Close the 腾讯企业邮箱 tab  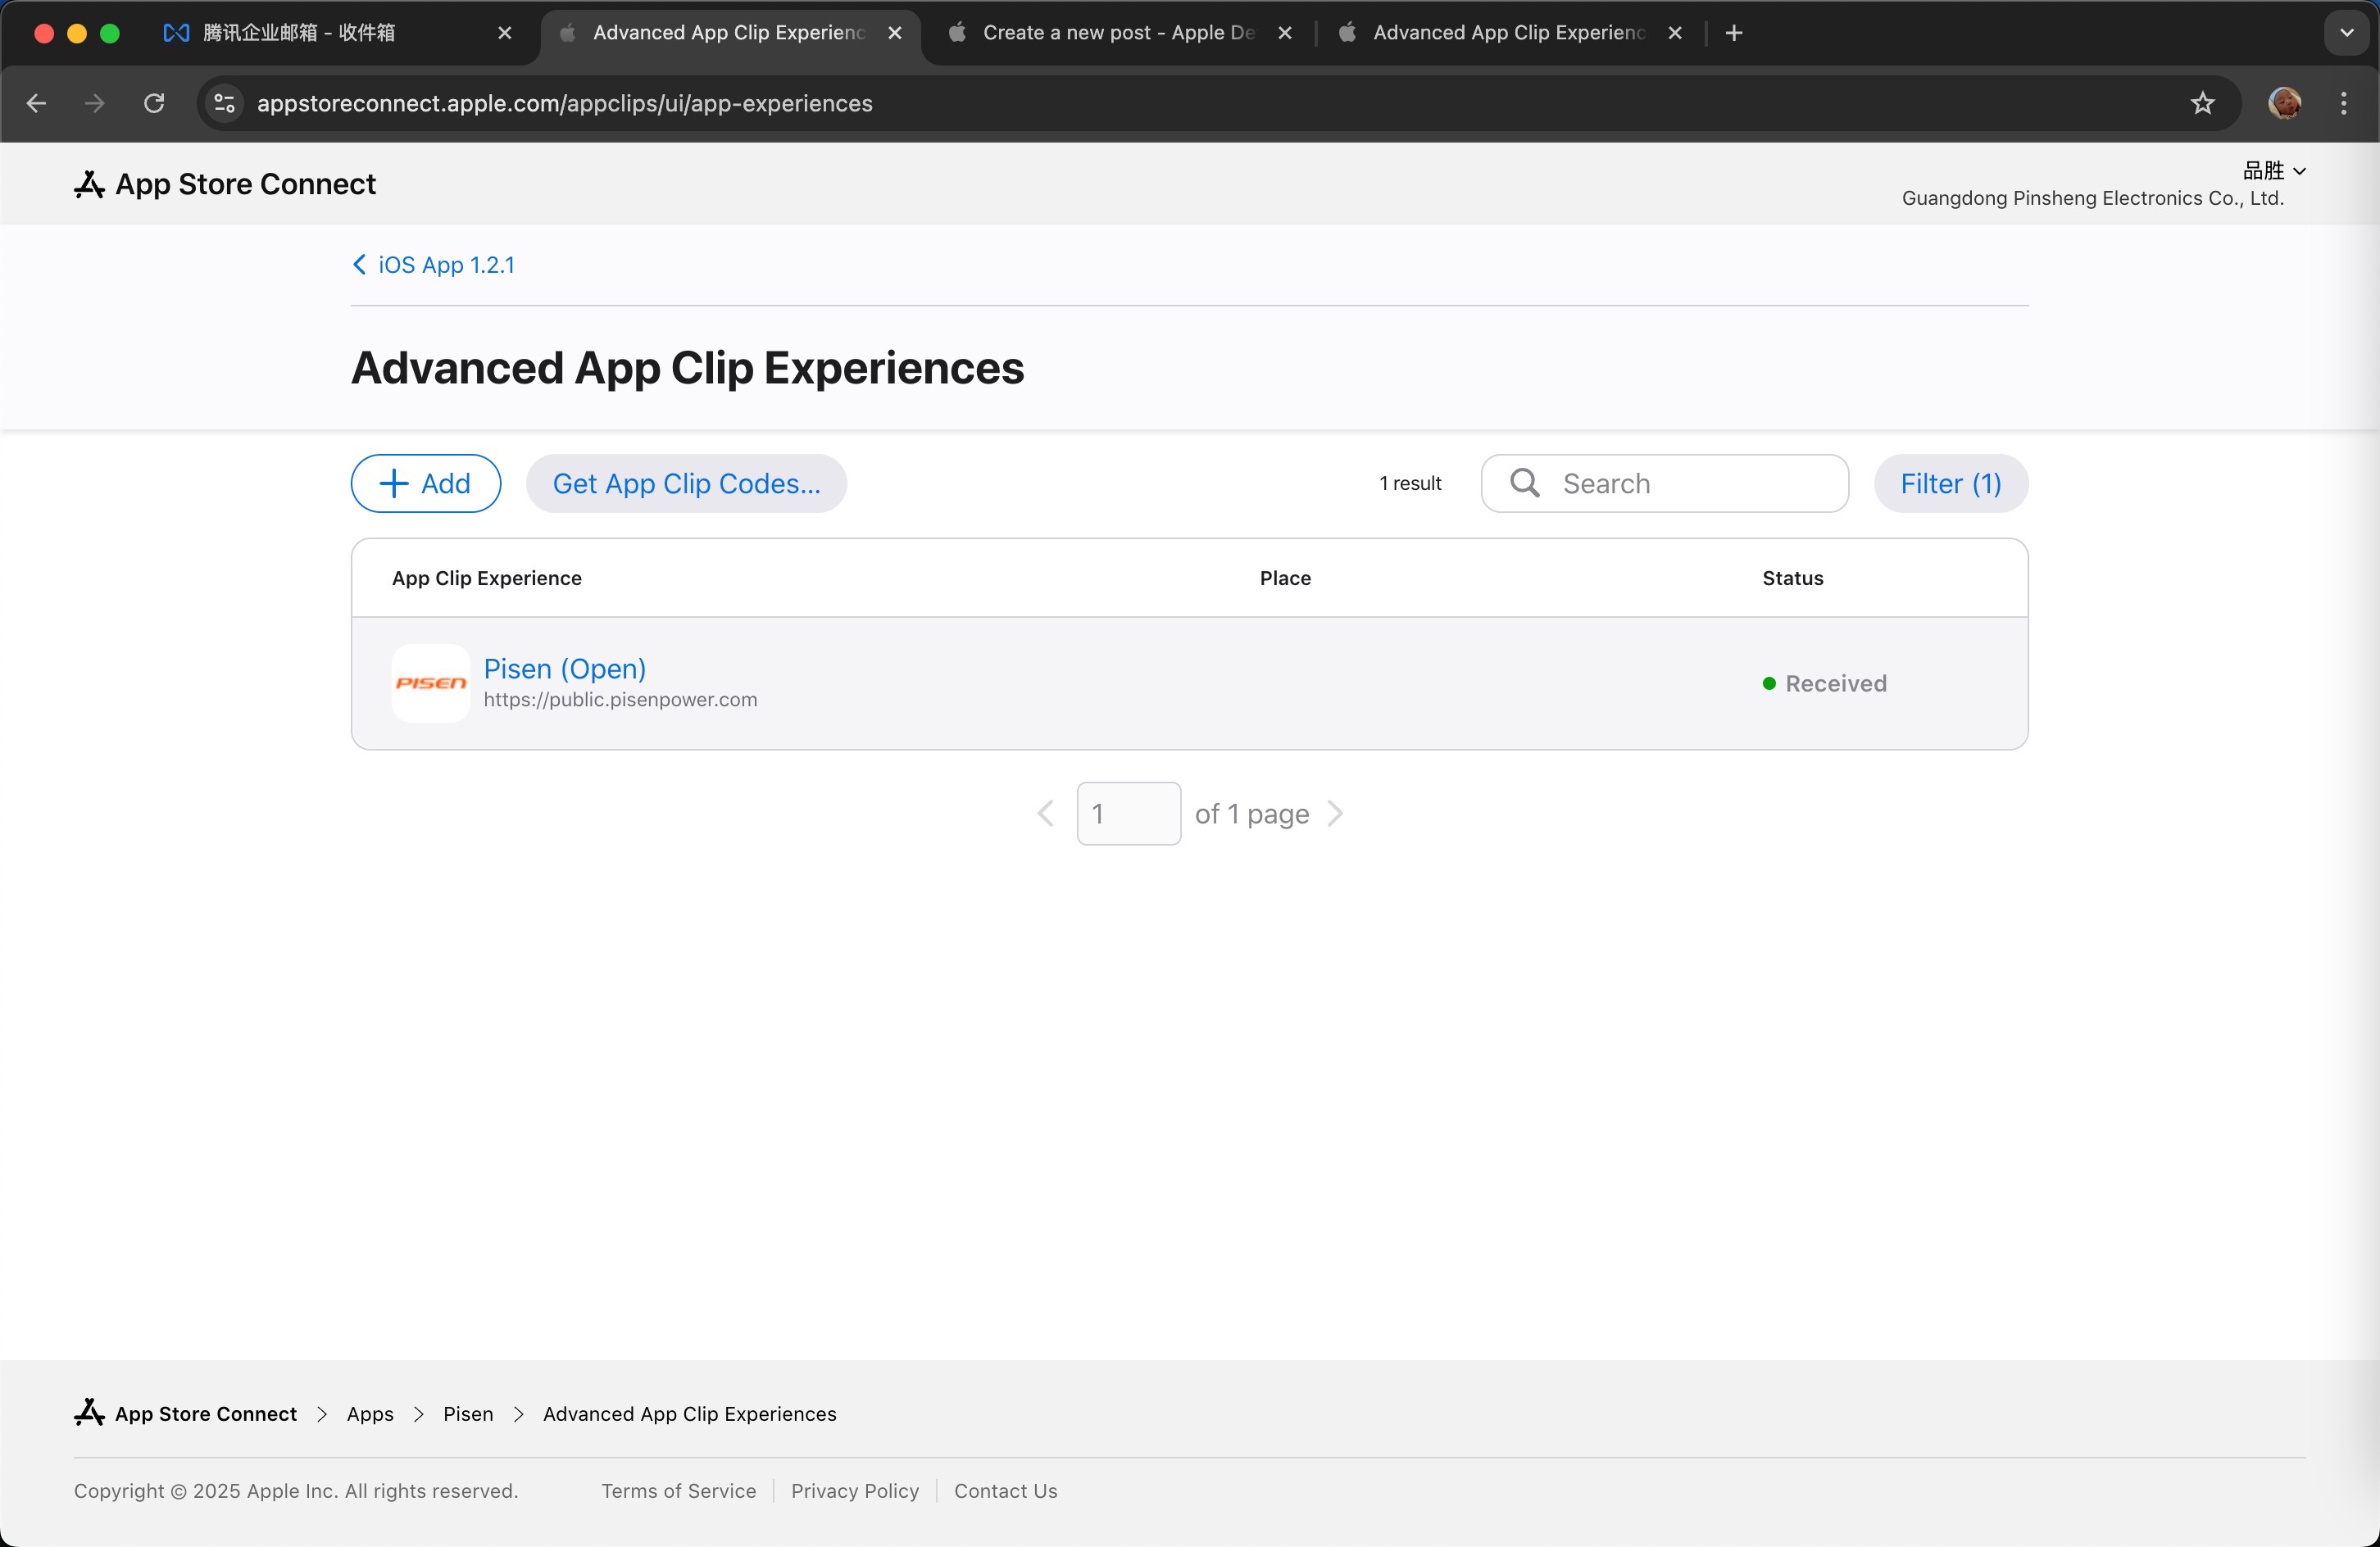coord(505,33)
